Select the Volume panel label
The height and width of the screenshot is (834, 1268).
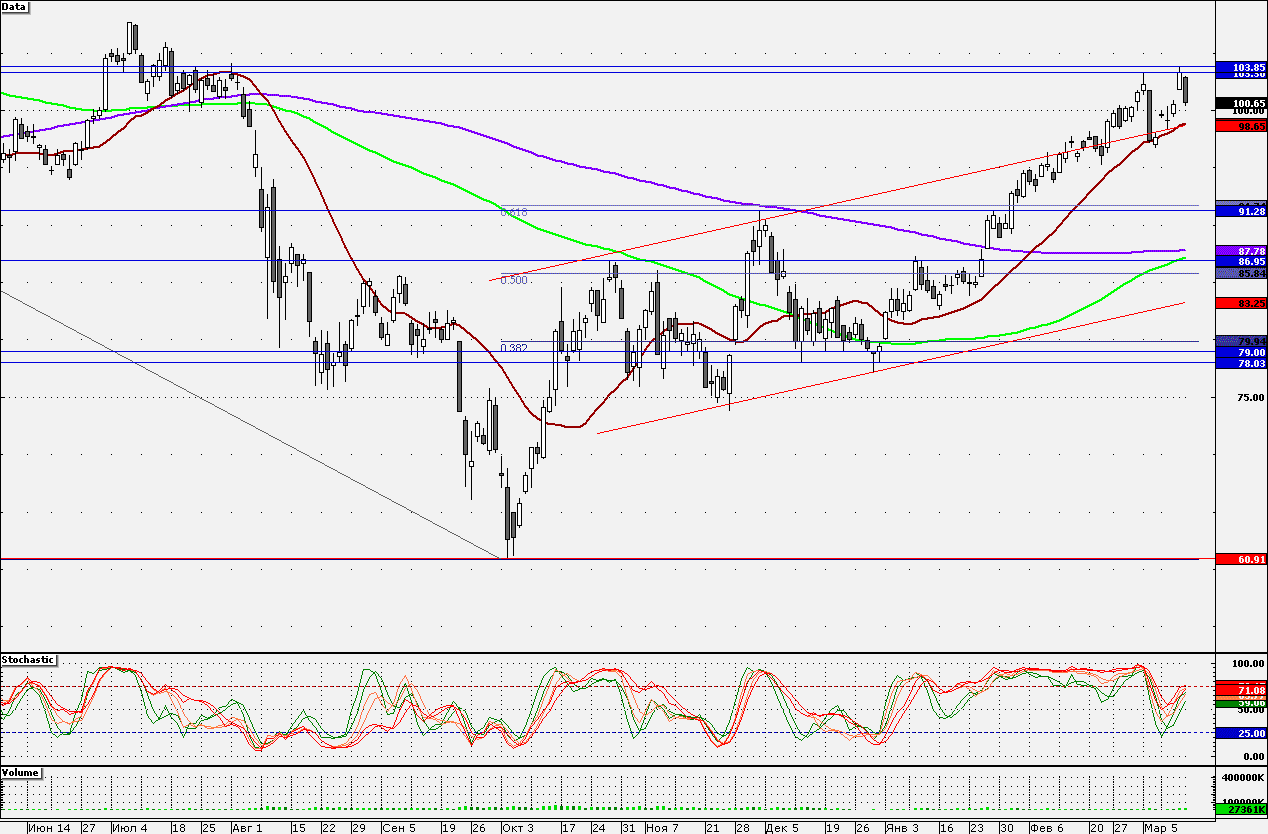tap(21, 773)
